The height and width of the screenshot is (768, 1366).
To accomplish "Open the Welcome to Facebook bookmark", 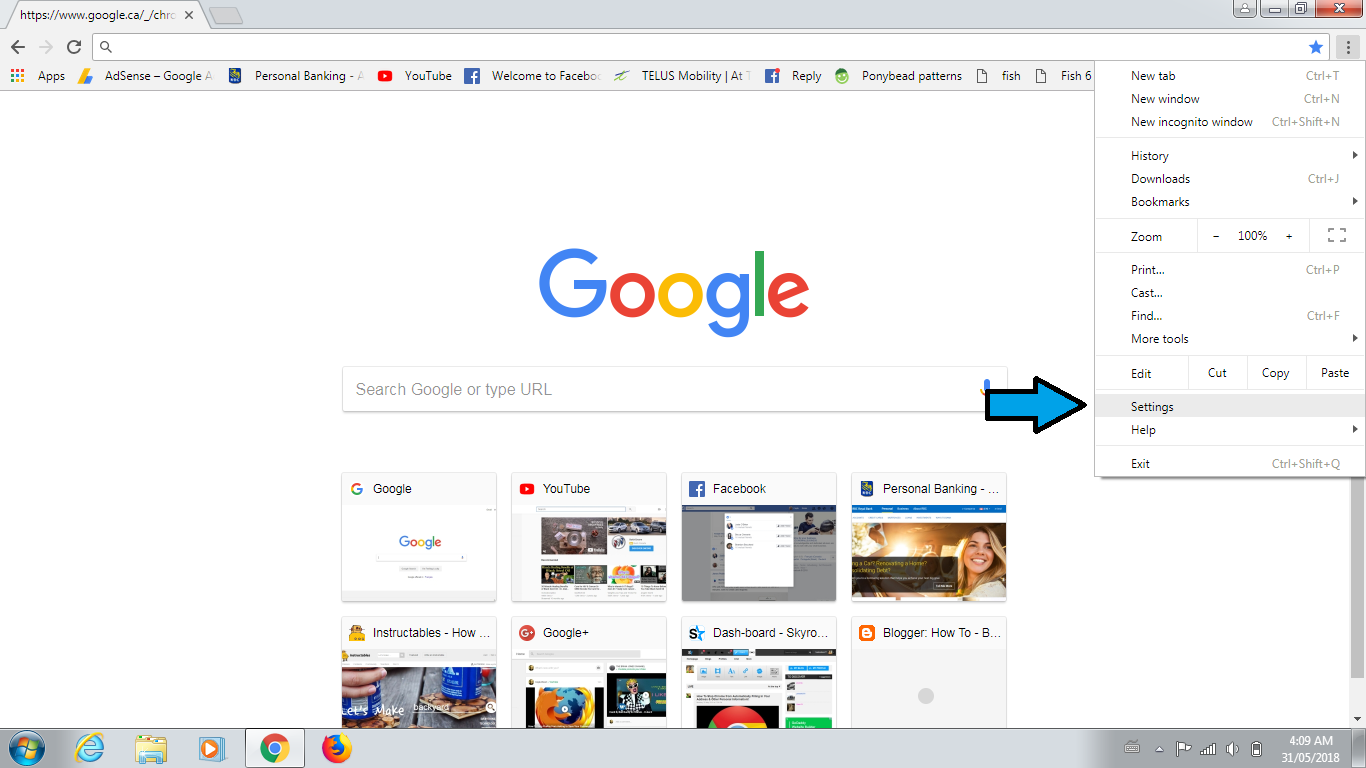I will pos(532,76).
